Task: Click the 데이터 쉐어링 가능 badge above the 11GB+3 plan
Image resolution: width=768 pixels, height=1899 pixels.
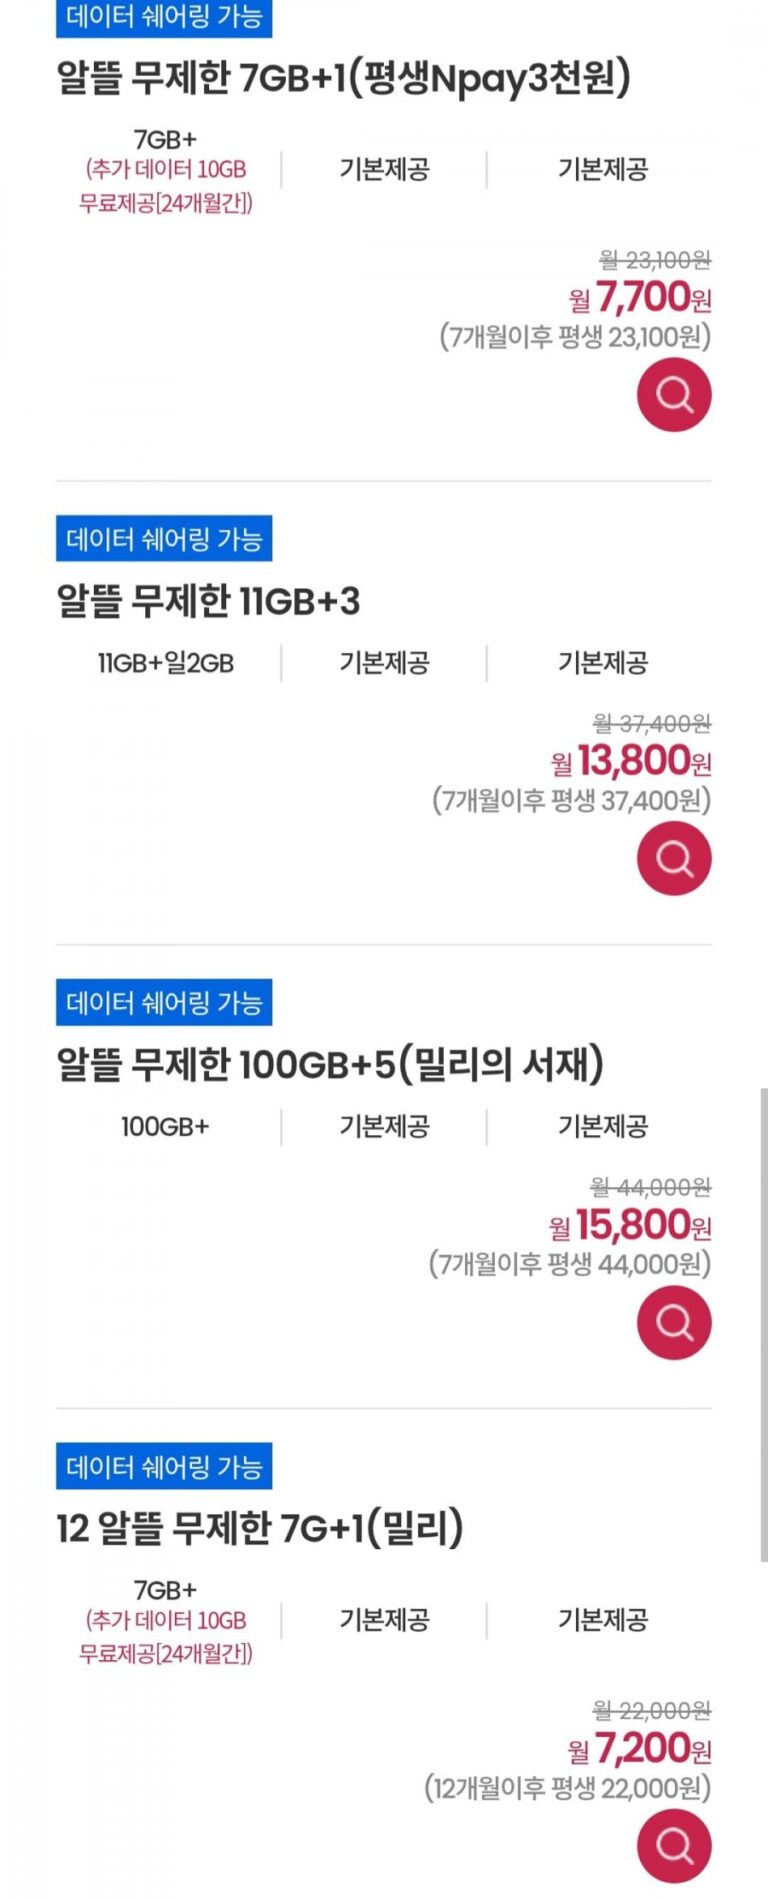Action: point(164,540)
